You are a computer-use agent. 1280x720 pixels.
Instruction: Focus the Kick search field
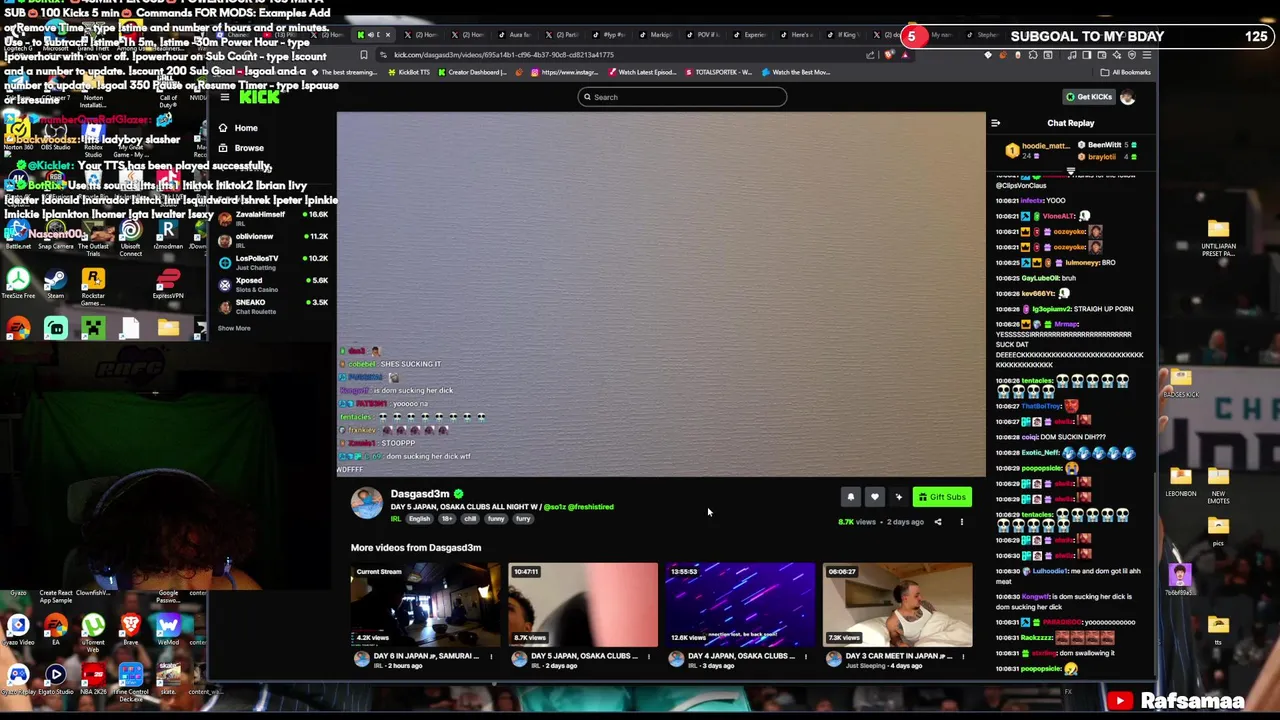coord(682,97)
